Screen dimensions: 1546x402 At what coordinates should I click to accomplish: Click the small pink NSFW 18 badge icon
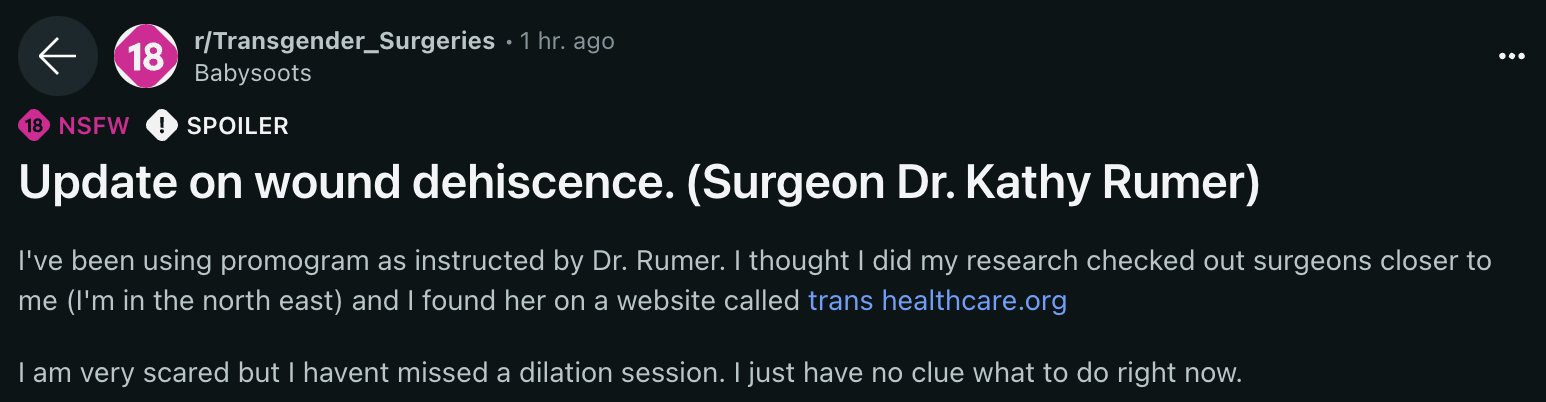[x=33, y=126]
